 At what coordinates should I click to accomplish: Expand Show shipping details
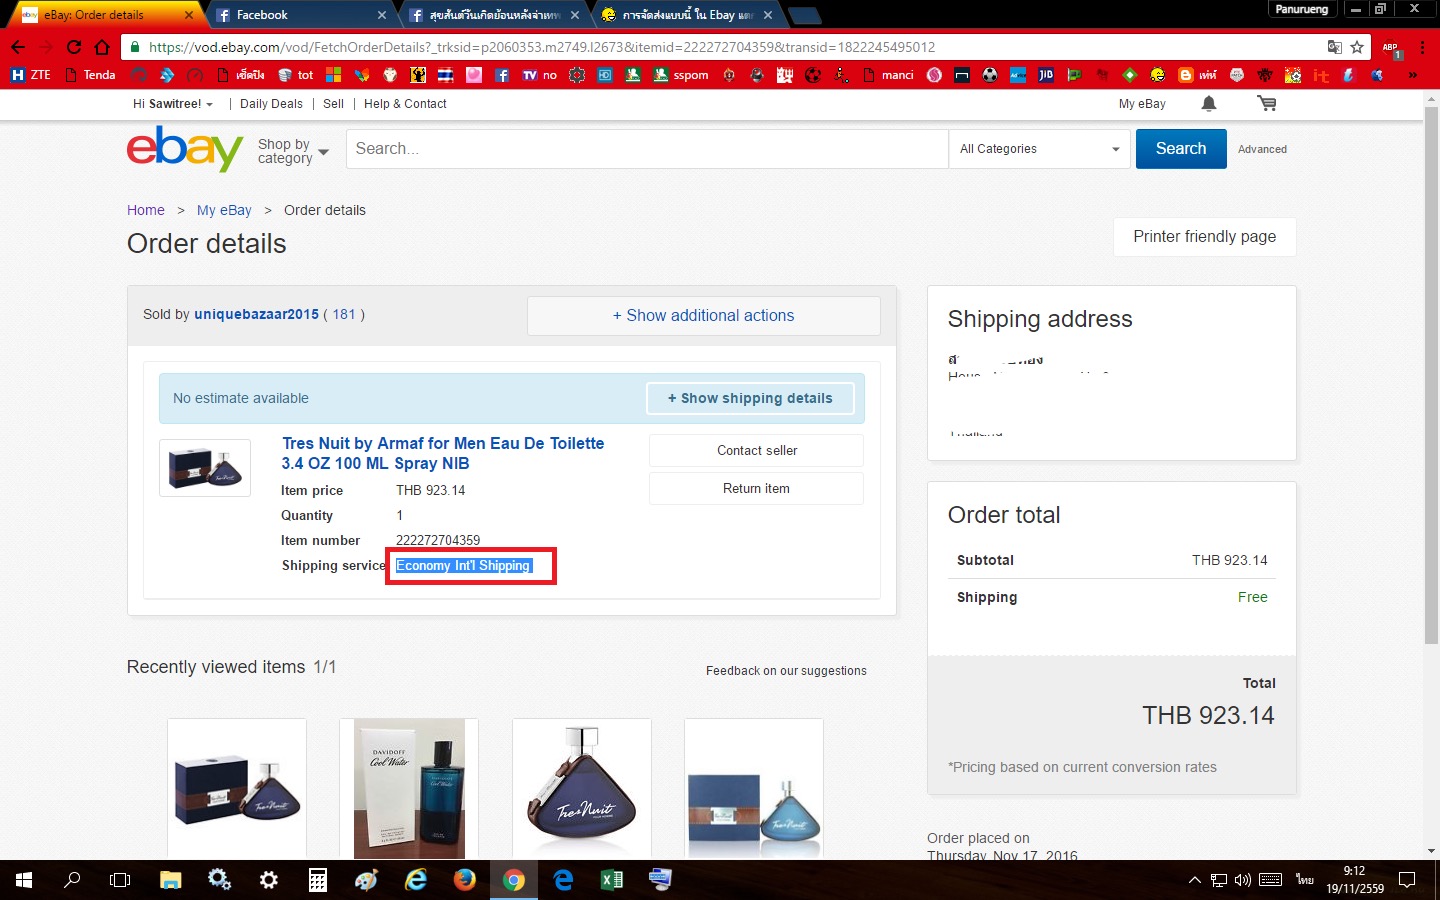click(x=750, y=398)
